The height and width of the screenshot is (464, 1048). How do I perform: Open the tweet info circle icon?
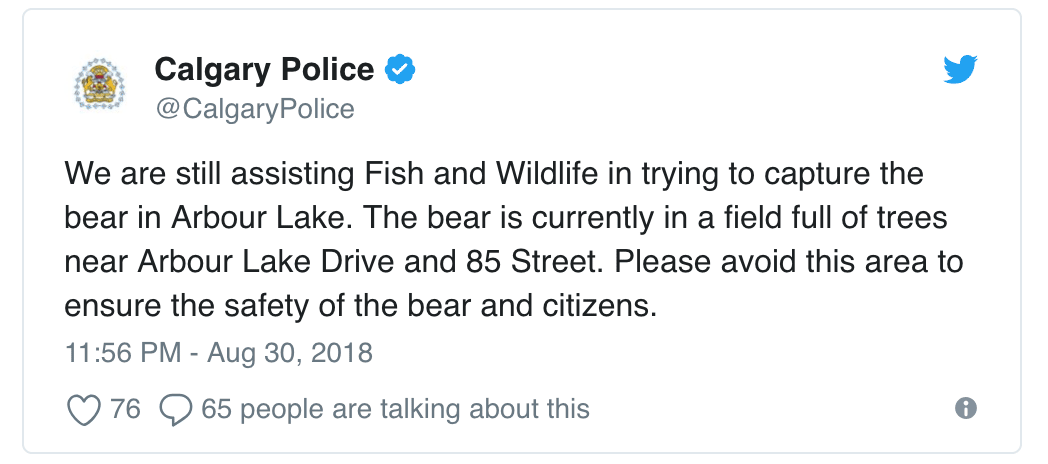966,408
